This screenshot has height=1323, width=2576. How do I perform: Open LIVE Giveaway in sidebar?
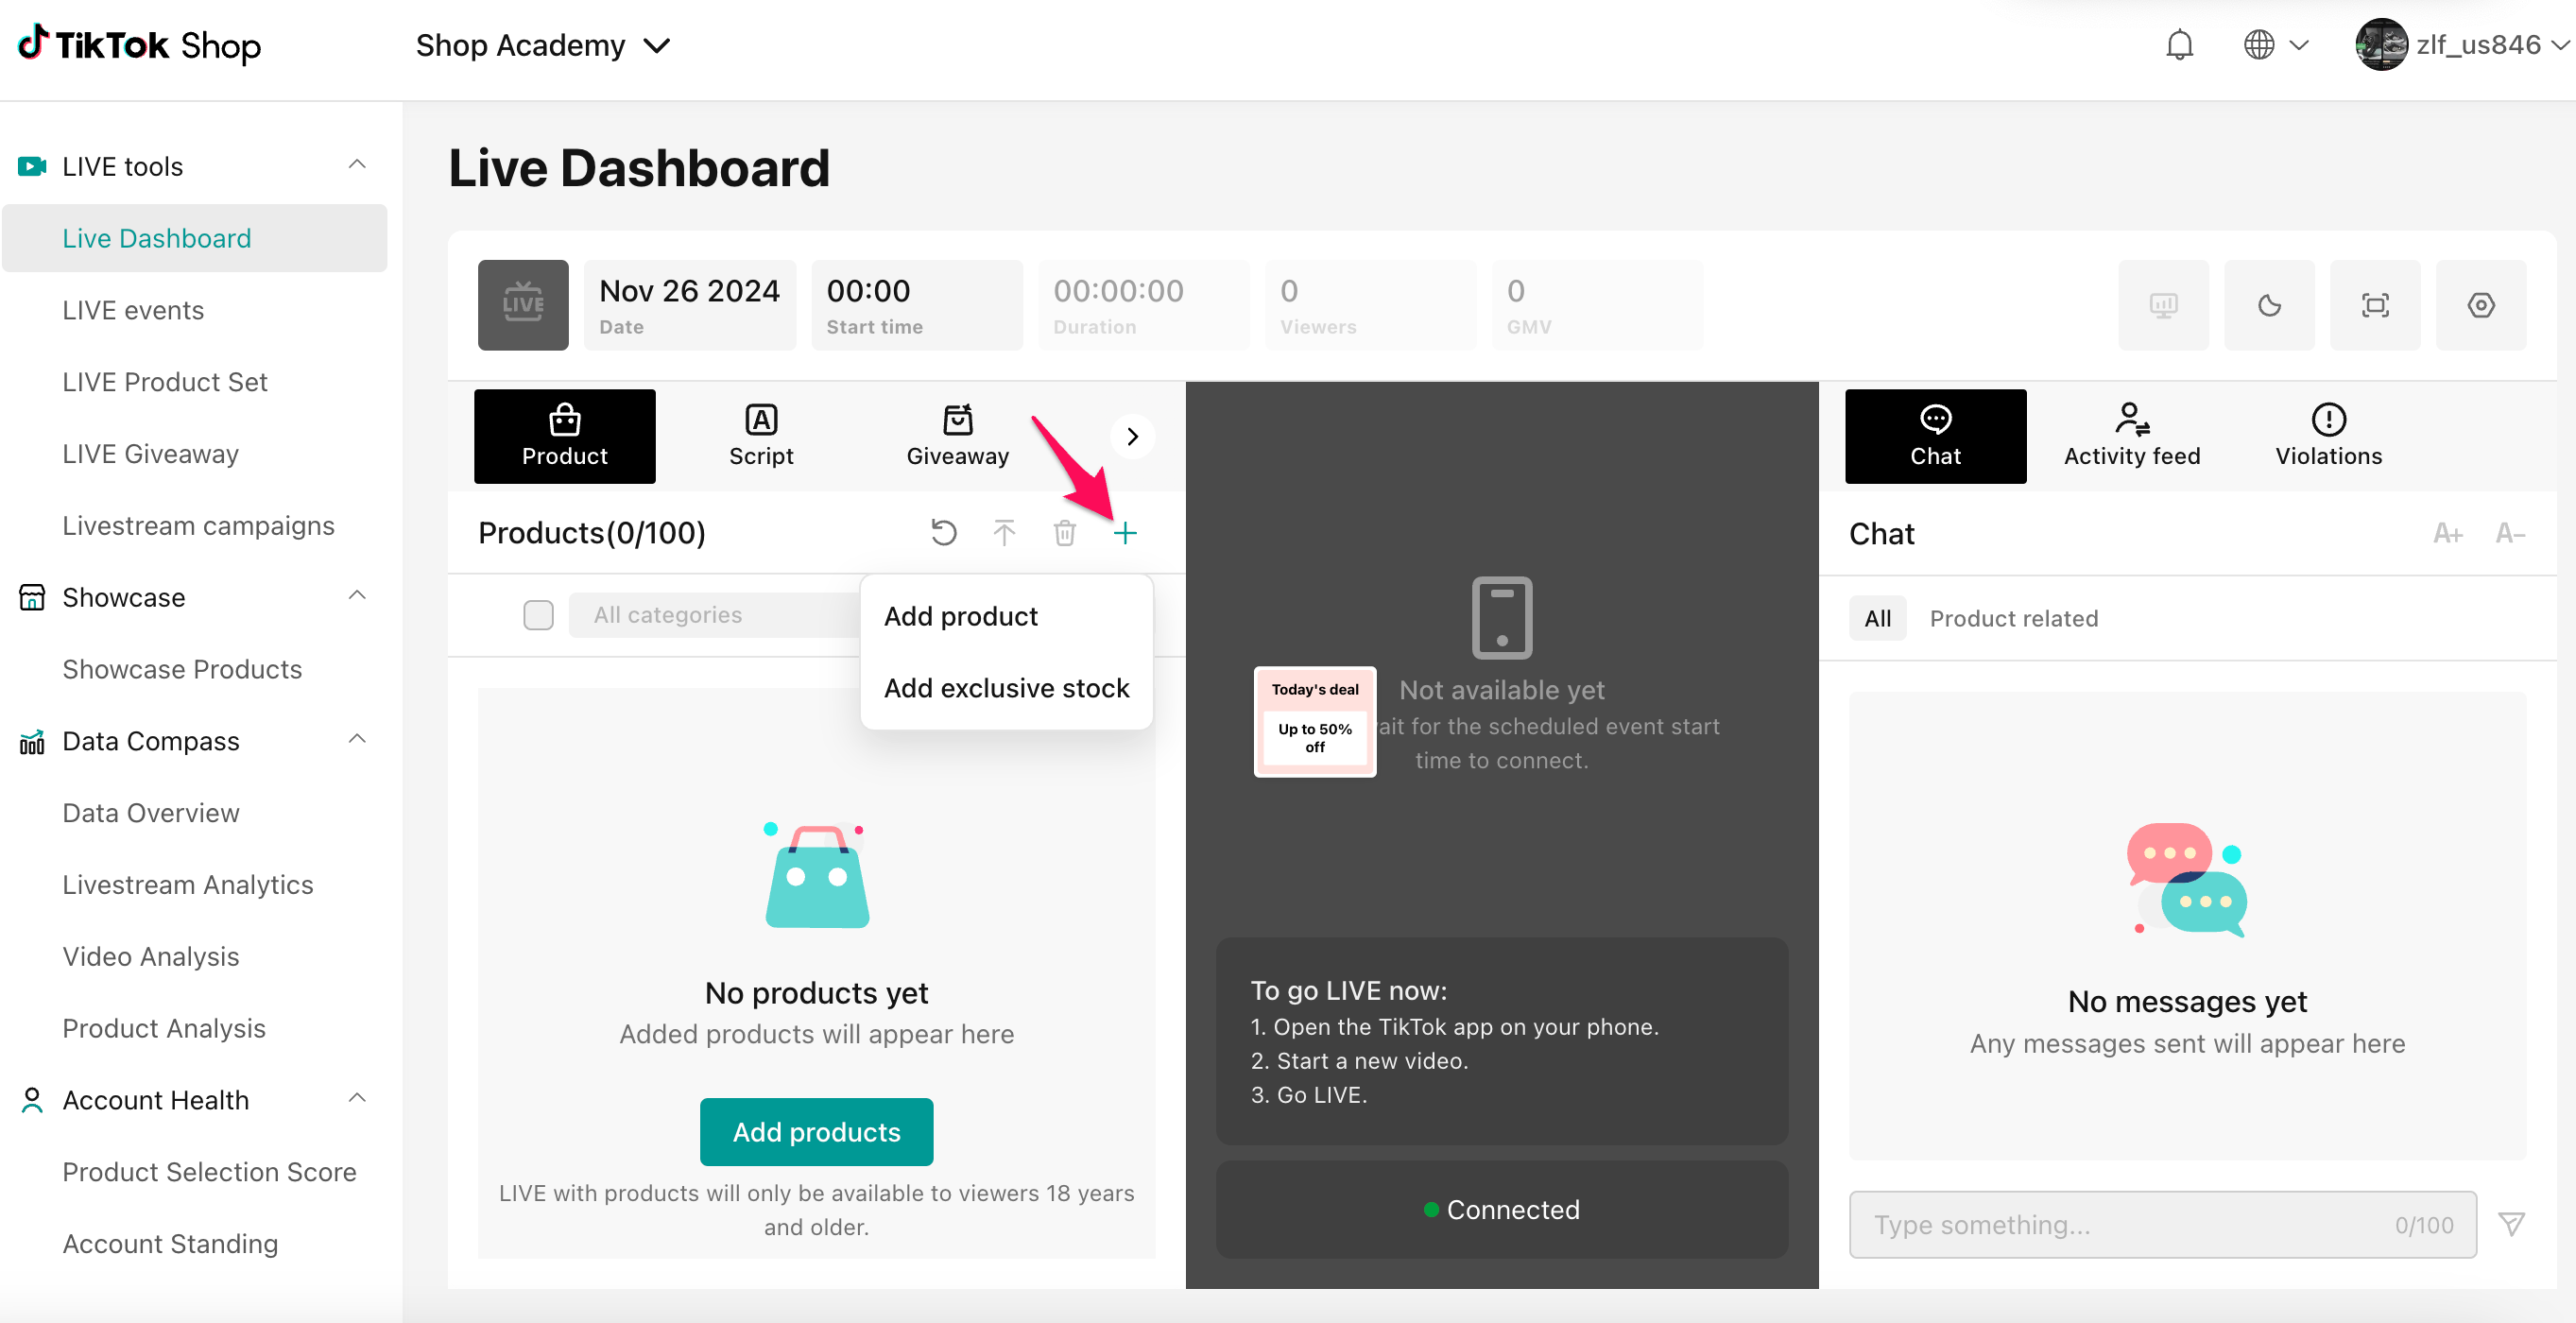pyautogui.click(x=150, y=454)
